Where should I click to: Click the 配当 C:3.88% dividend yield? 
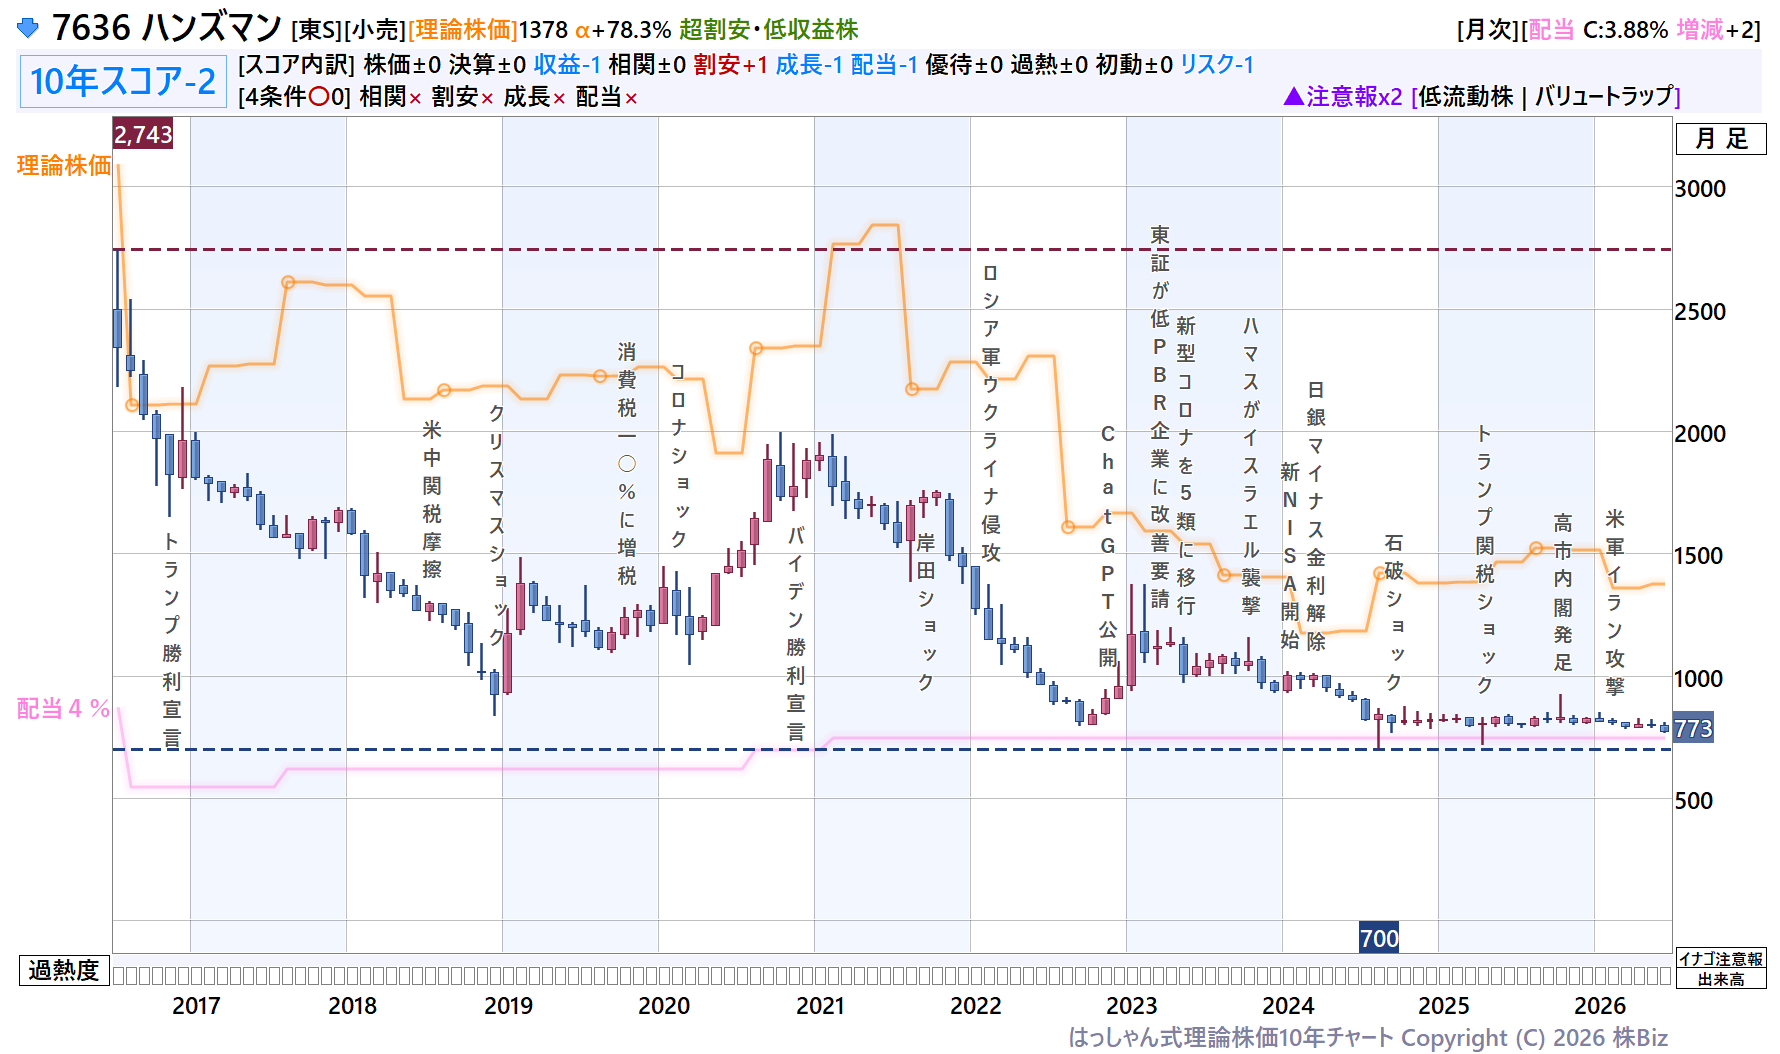pyautogui.click(x=1598, y=30)
